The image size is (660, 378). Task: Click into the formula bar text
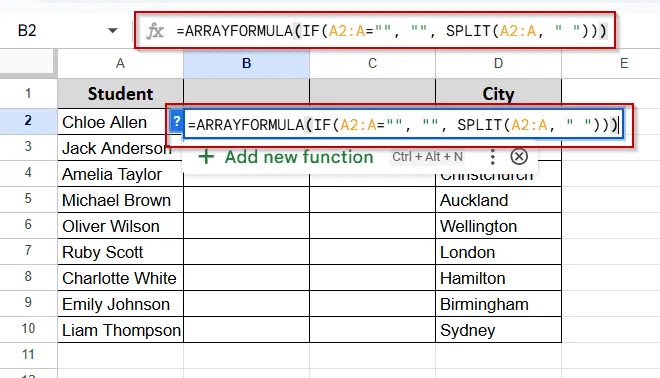point(391,31)
